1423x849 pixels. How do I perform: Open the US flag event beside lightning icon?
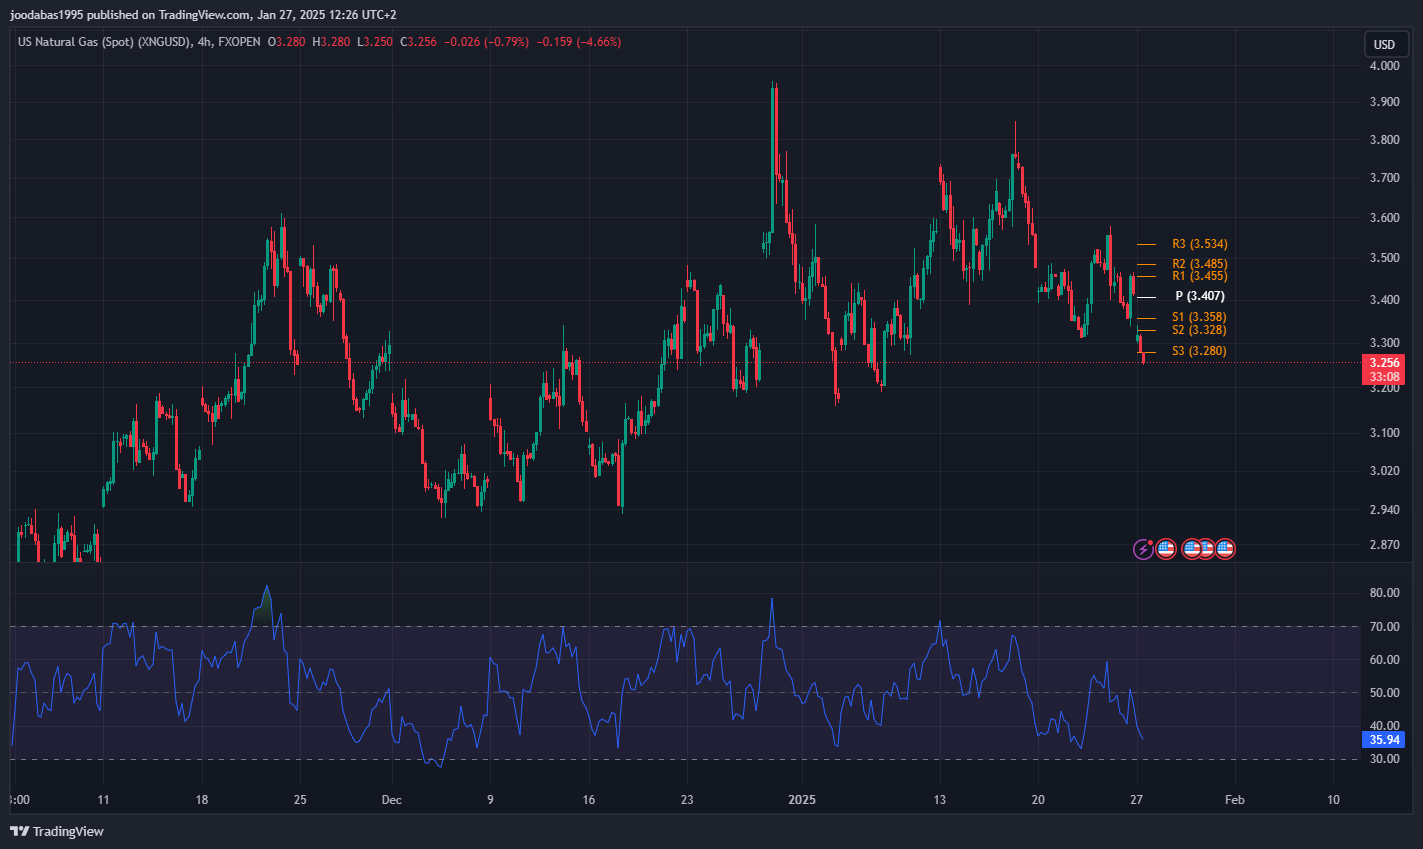pos(1166,548)
